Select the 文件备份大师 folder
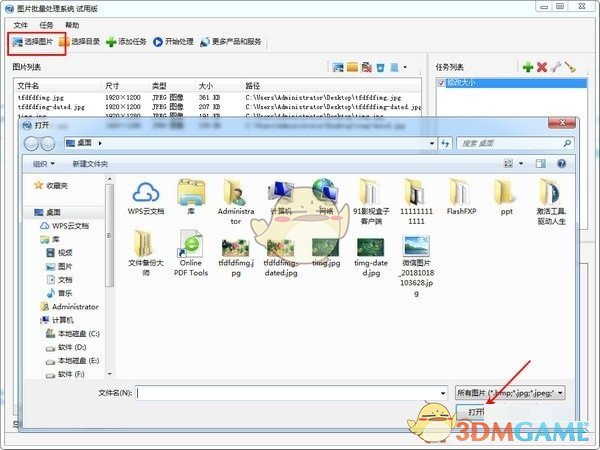The width and height of the screenshot is (600, 450). (x=146, y=253)
